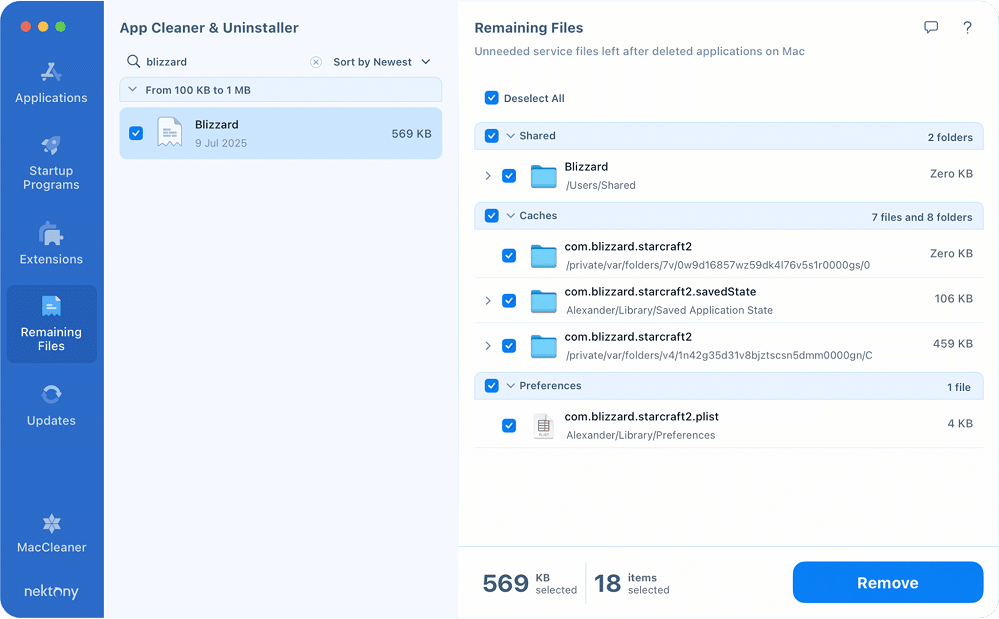Click the /Users/Shared path text
The image size is (999, 619).
tap(601, 185)
